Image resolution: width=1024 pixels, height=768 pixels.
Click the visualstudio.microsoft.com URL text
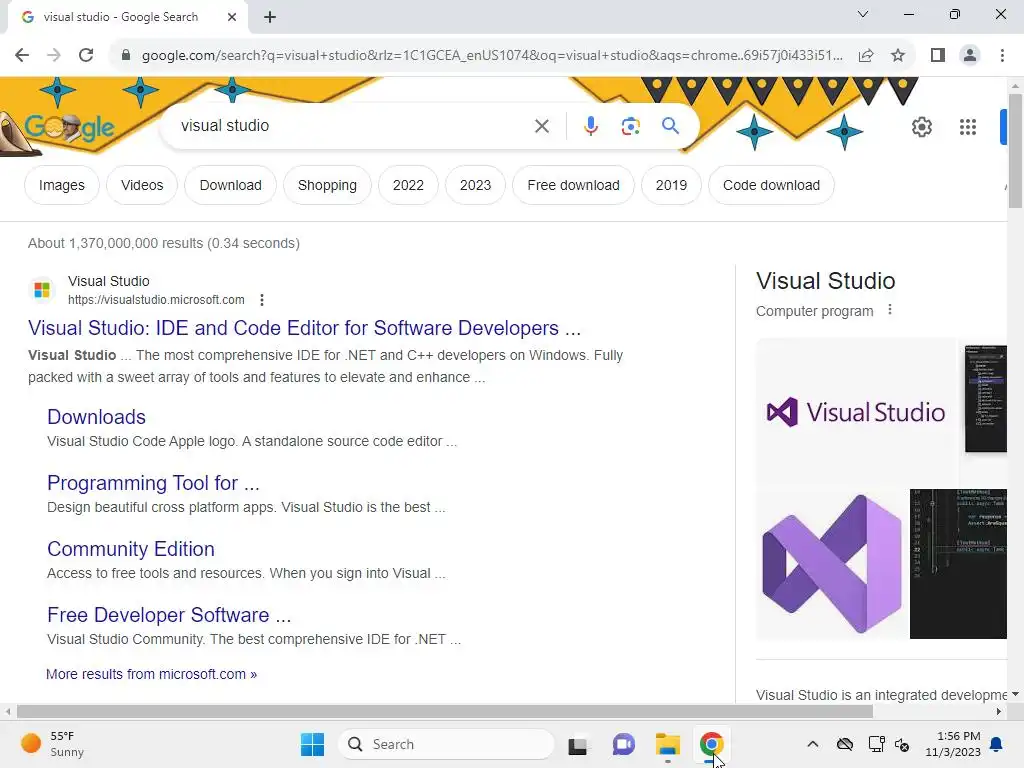click(156, 300)
